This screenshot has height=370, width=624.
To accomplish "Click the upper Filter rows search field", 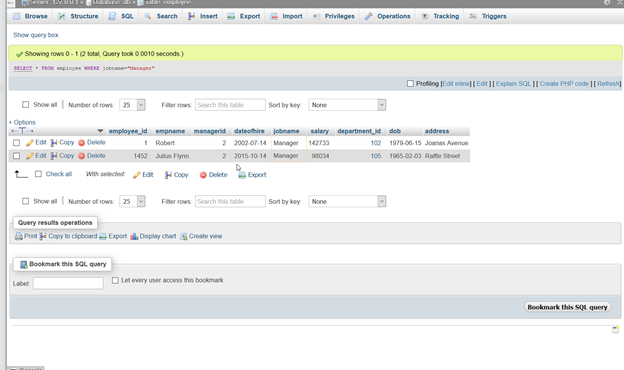I will pos(230,105).
